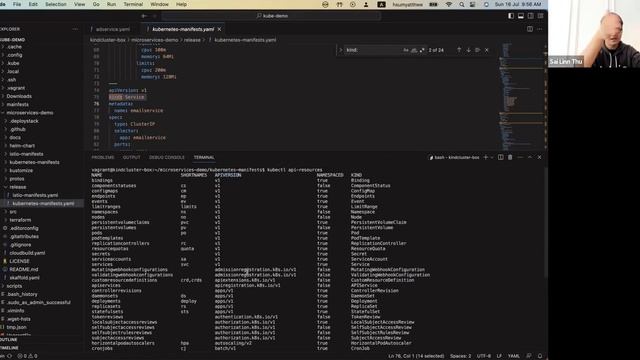Toggle regular expression in find
Screen dimensions: 640x360
point(422,50)
